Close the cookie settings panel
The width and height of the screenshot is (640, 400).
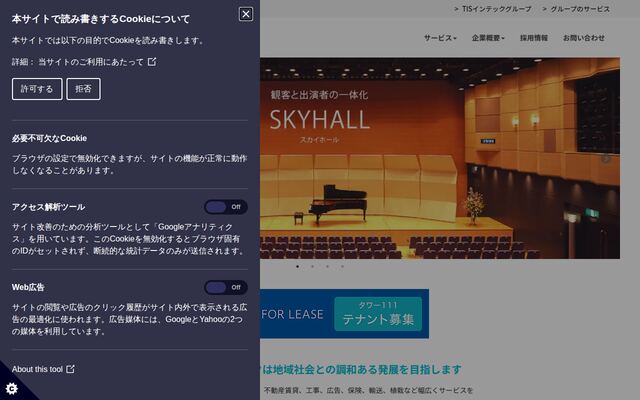pos(246,14)
